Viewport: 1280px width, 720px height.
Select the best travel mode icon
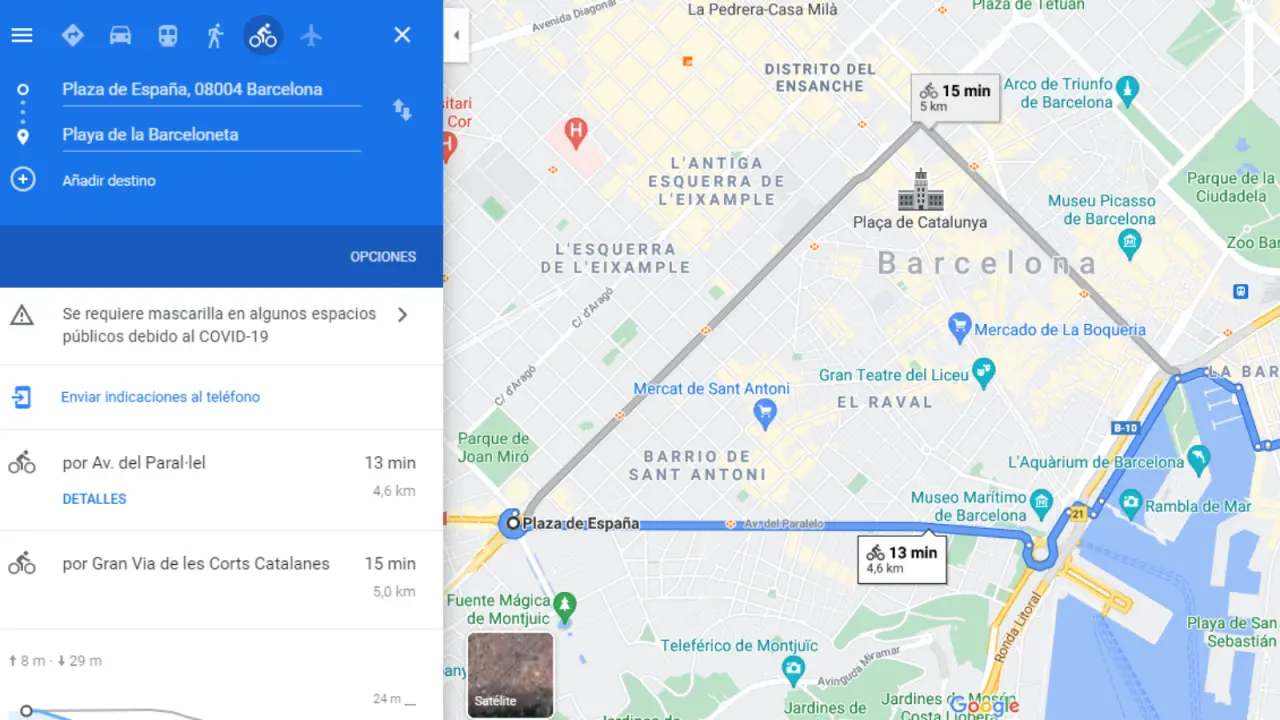point(72,35)
